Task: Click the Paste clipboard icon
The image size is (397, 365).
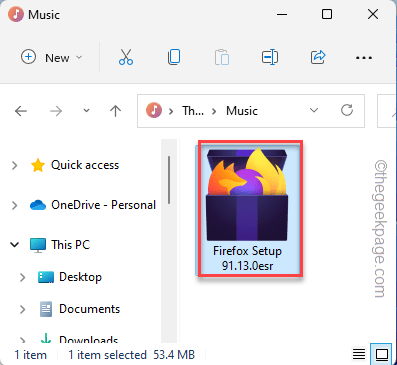Action: tap(222, 57)
